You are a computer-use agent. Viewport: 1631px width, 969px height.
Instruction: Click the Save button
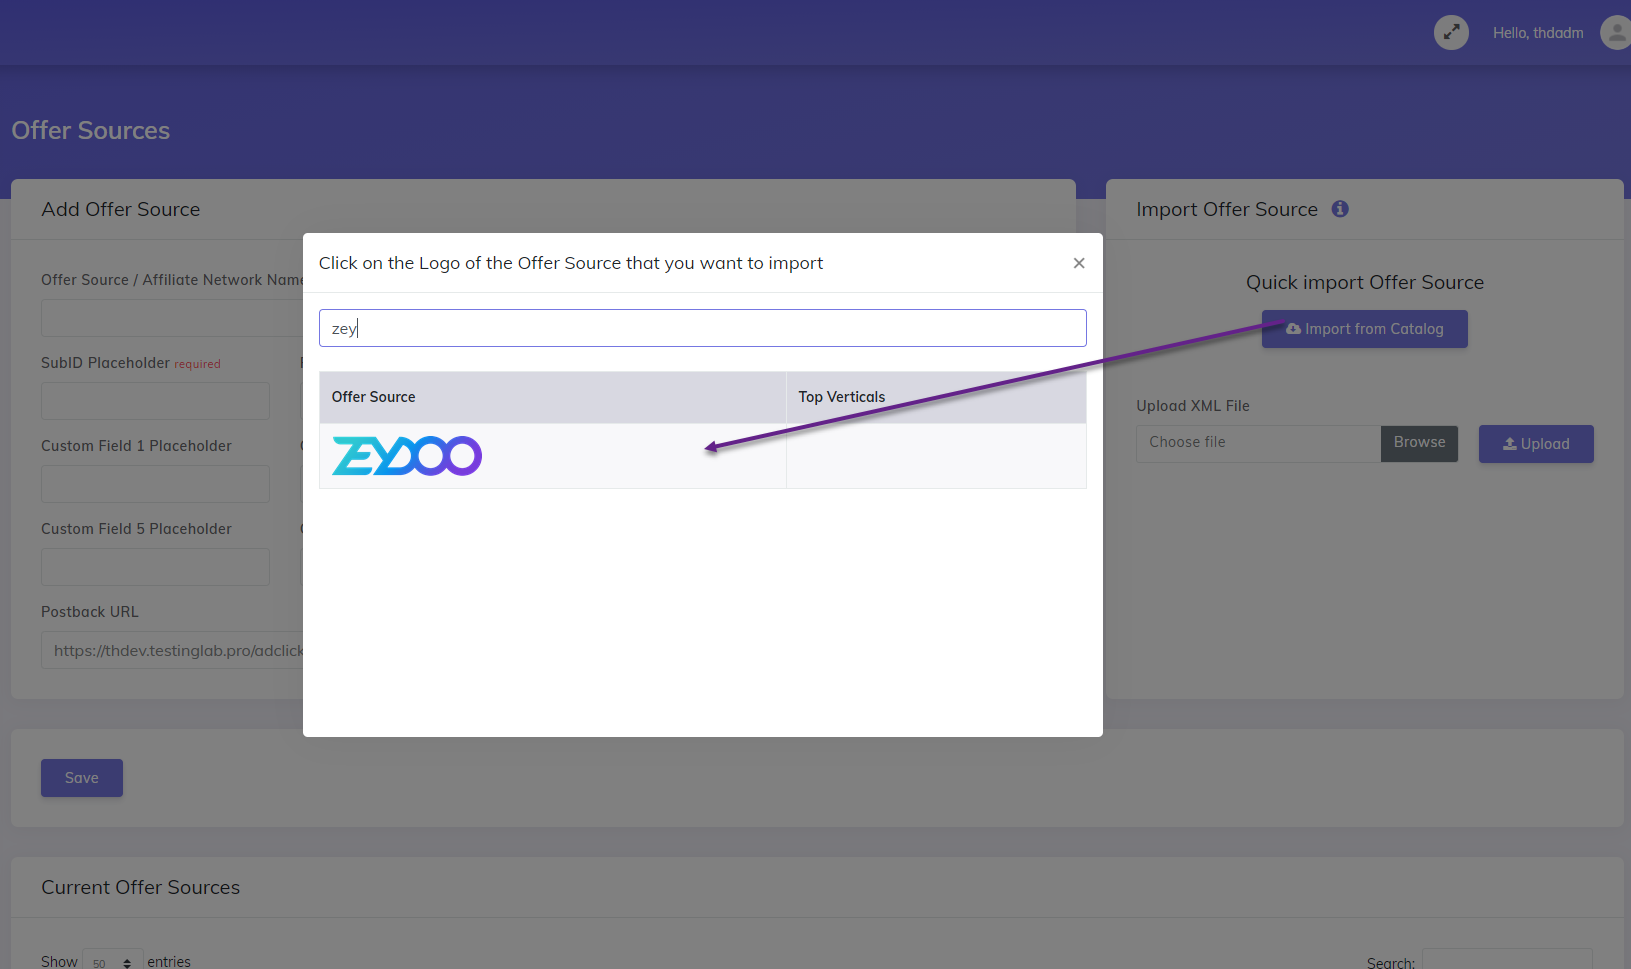[x=82, y=778]
